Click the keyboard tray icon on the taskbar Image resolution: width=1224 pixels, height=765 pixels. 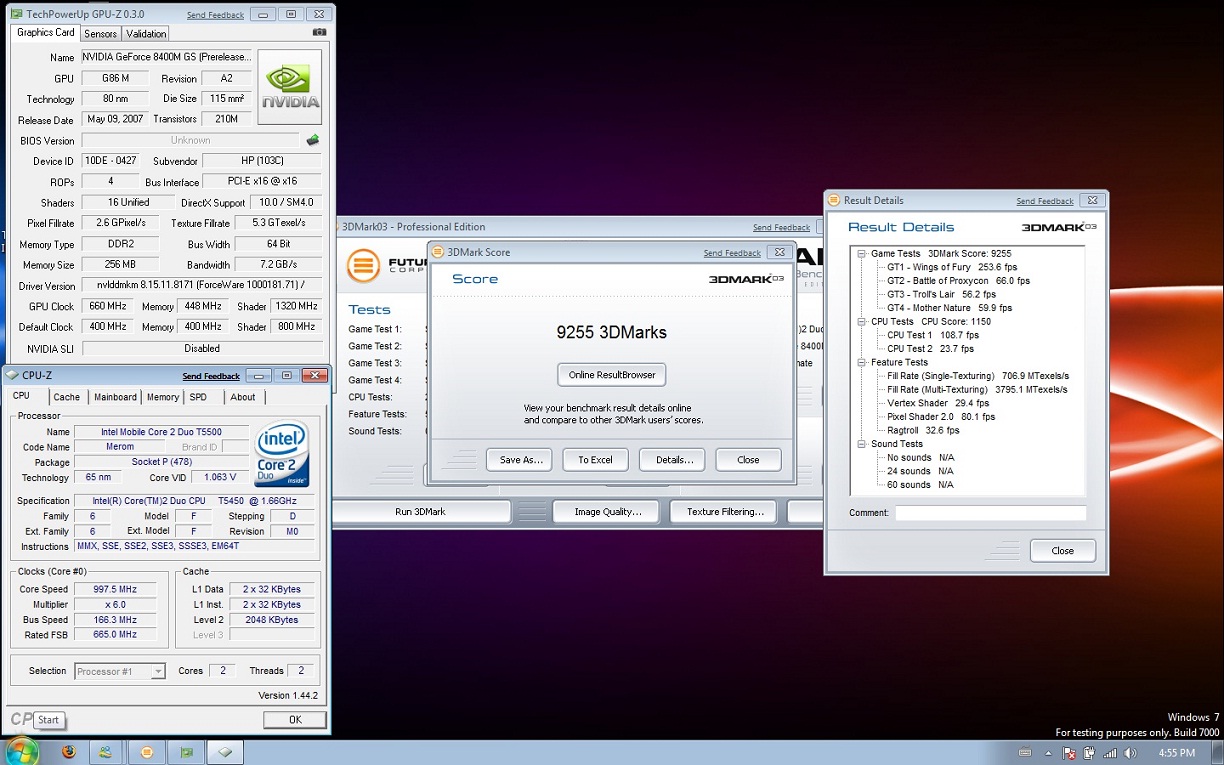[1026, 752]
